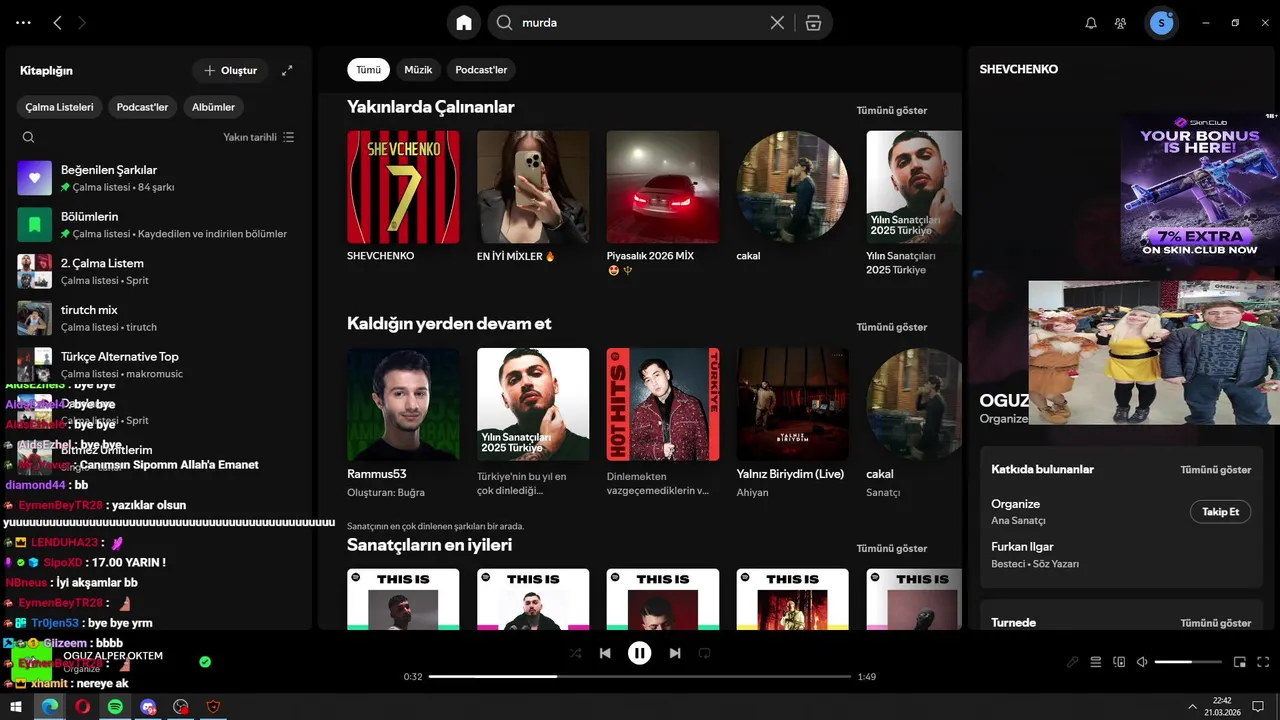Image resolution: width=1280 pixels, height=720 pixels.
Task: Open the mini player icon
Action: coord(1240,662)
